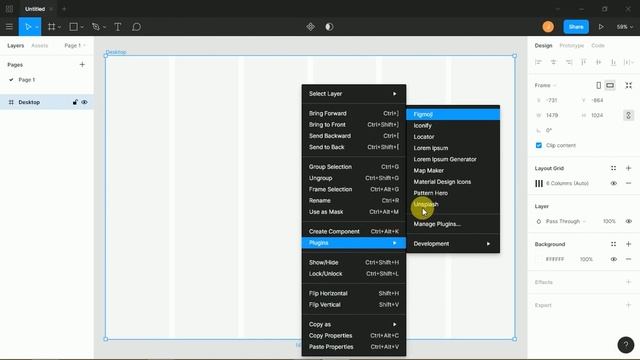Select Bring to Front menu item
640x360 pixels.
(x=353, y=124)
